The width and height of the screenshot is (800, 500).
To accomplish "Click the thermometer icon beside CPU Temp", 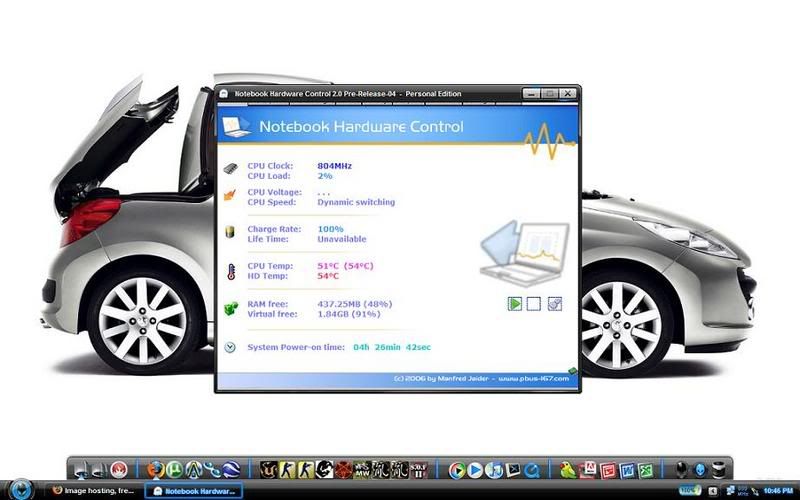I will 230,270.
